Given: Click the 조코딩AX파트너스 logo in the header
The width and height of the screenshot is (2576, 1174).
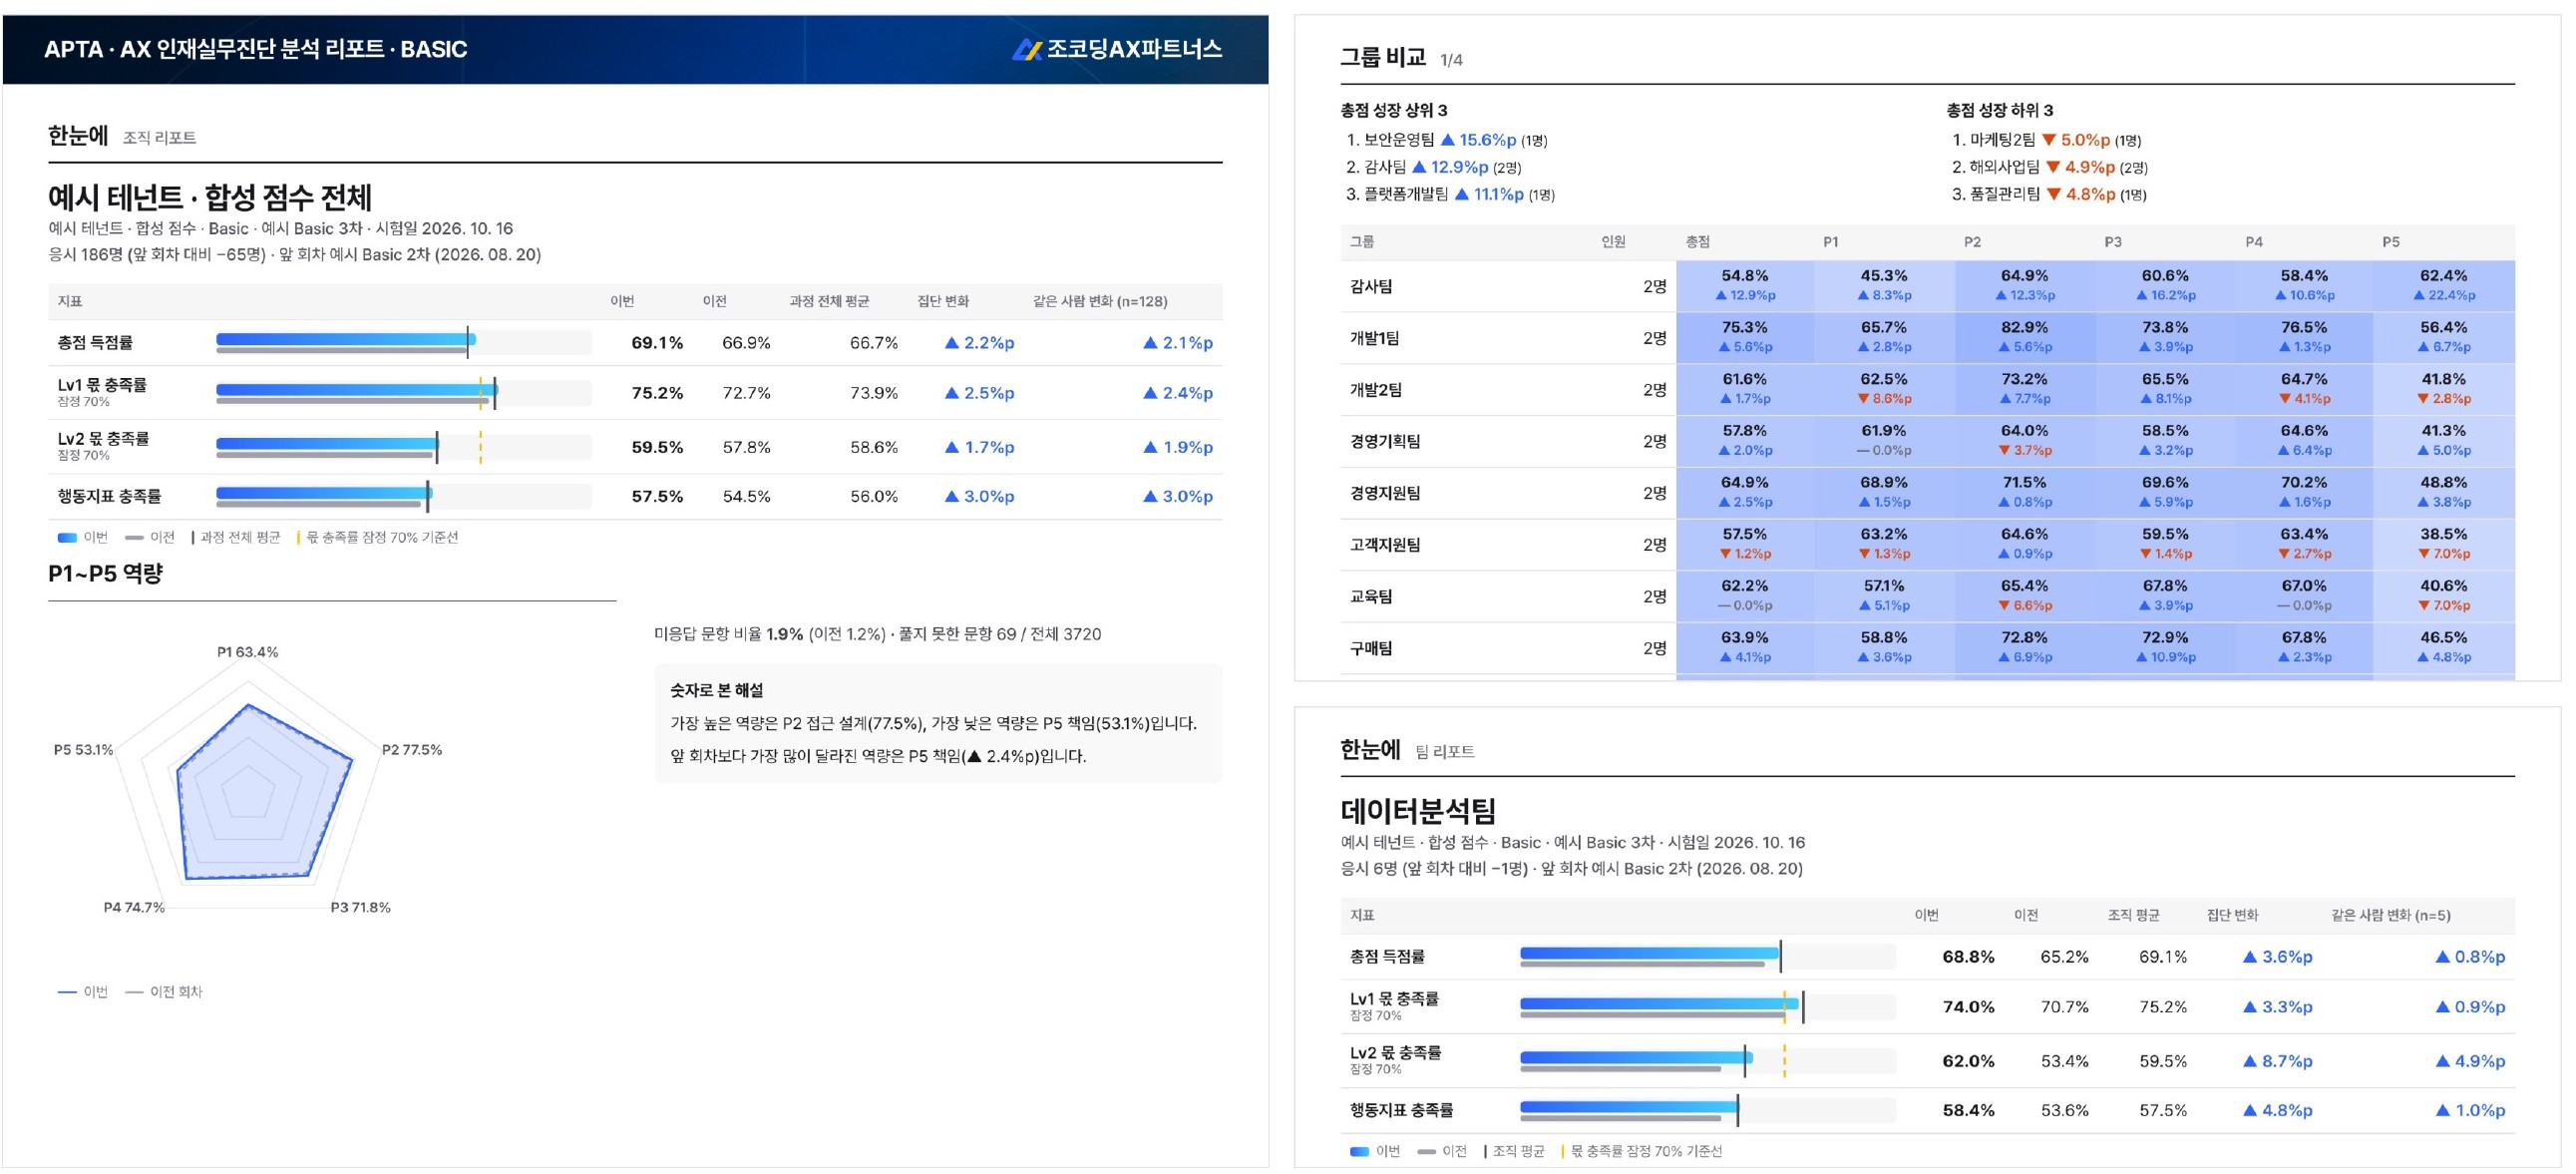Looking at the screenshot, I should [x=1116, y=49].
